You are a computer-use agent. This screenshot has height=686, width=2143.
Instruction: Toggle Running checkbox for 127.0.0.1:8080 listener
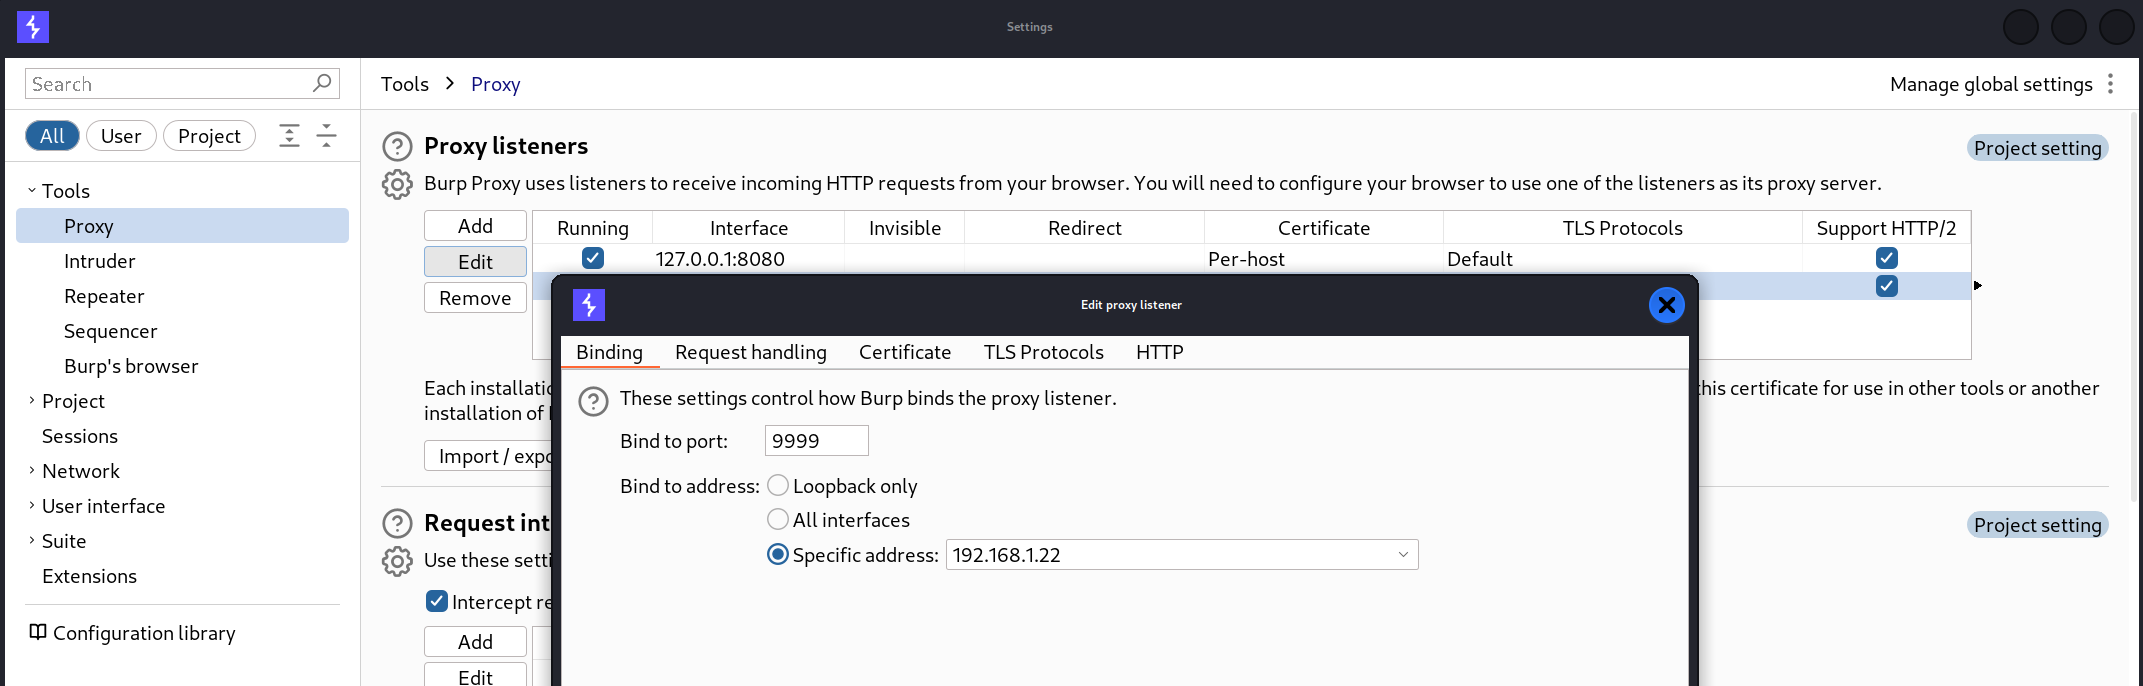593,258
